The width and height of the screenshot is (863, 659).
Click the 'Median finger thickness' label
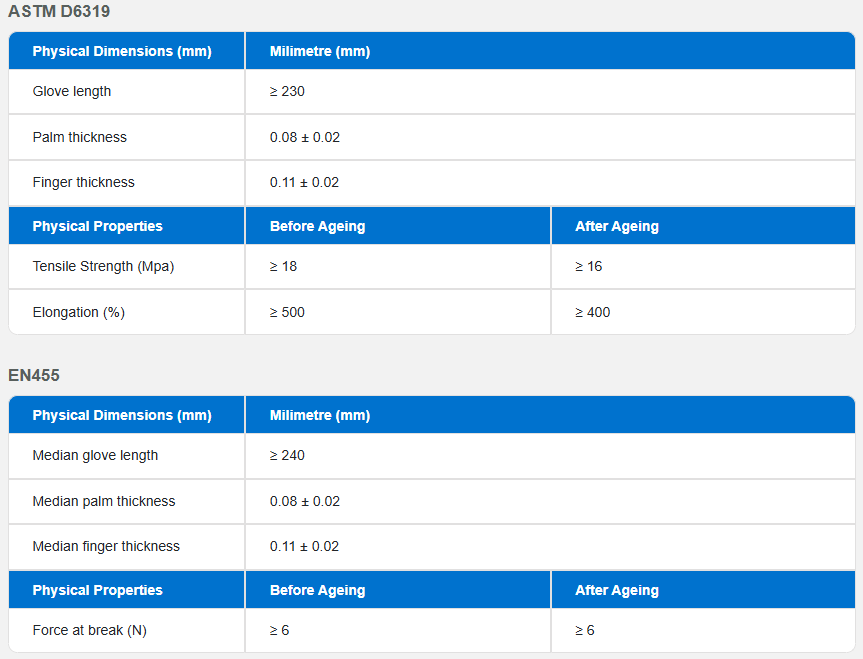pyautogui.click(x=106, y=546)
